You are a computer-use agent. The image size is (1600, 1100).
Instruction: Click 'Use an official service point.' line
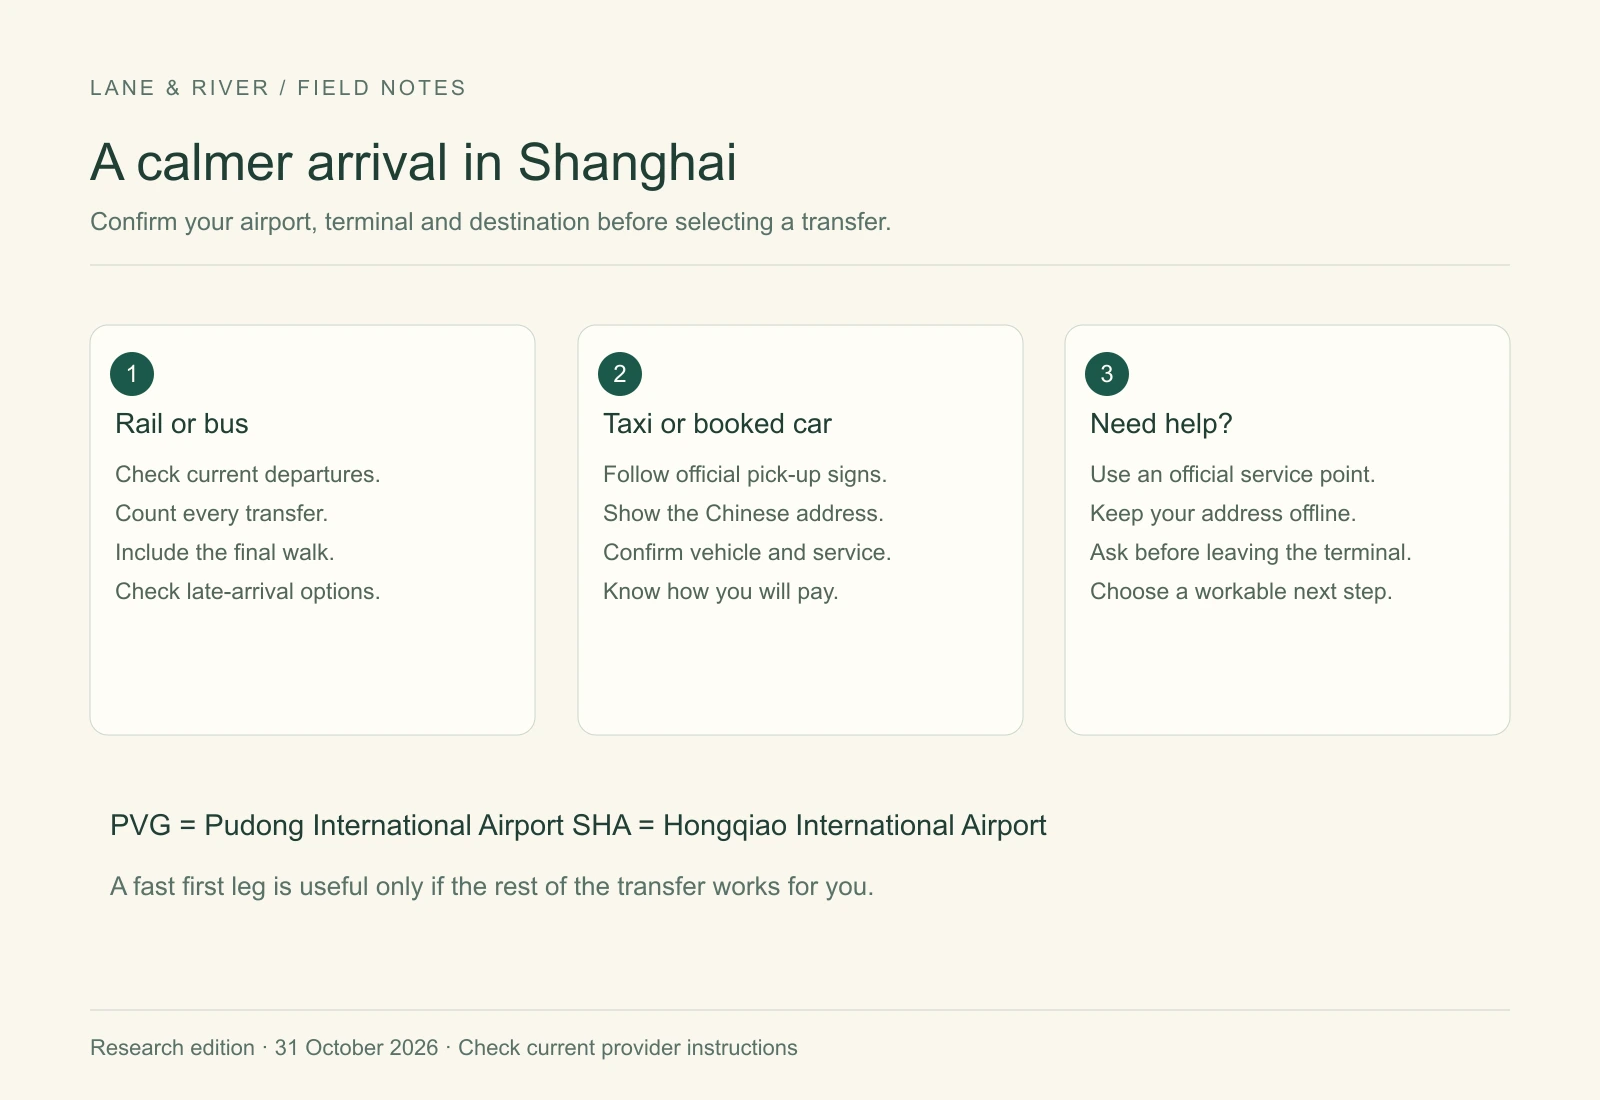click(x=1233, y=474)
